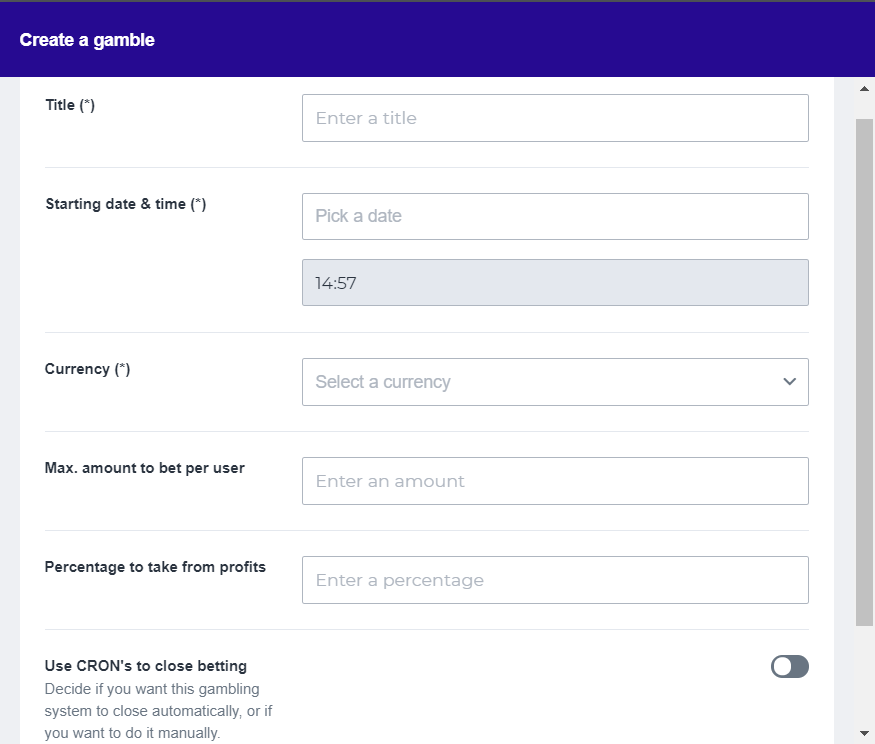
Task: Open the Pick a date field
Action: coord(555,216)
